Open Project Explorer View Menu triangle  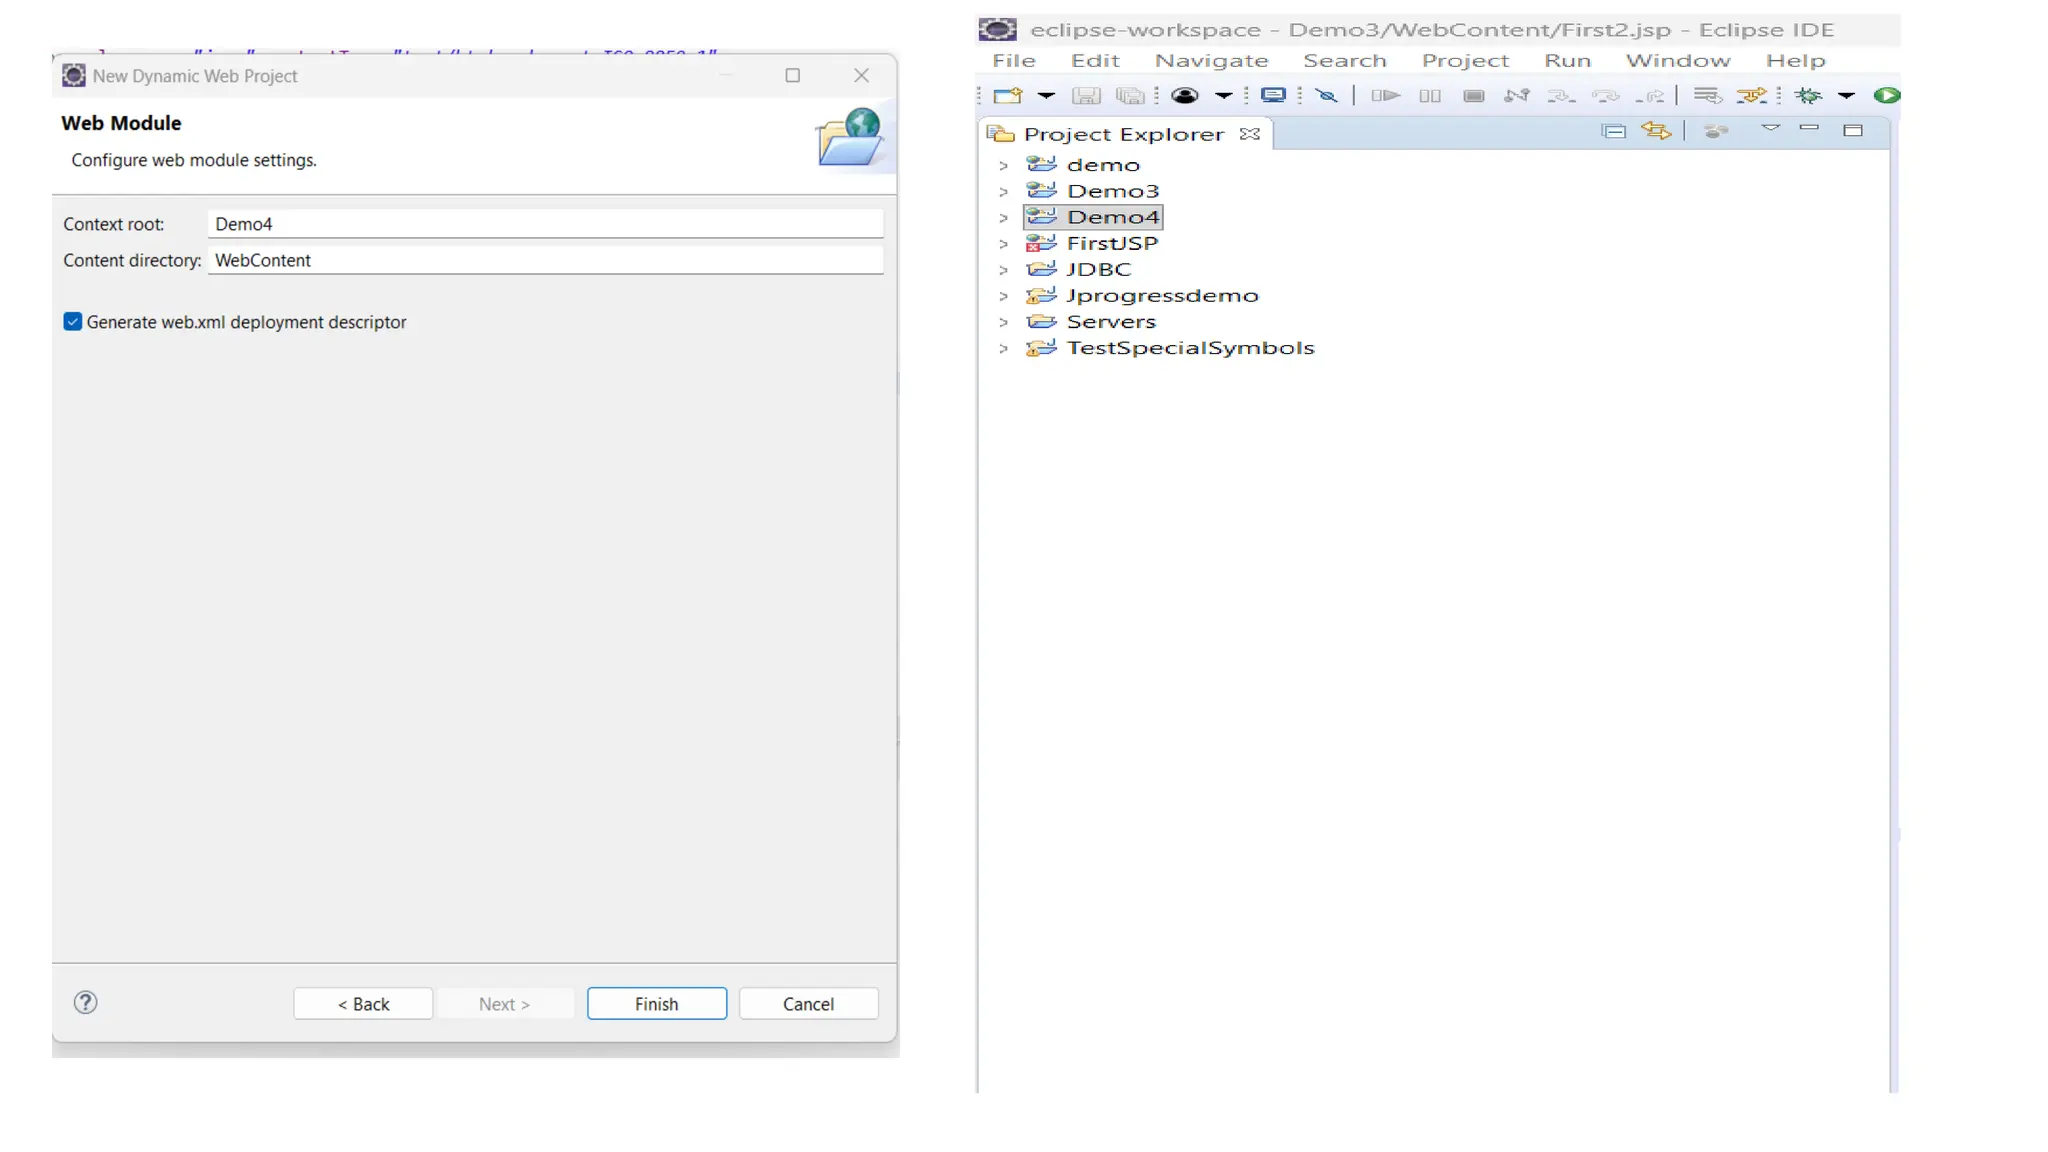pos(1770,129)
